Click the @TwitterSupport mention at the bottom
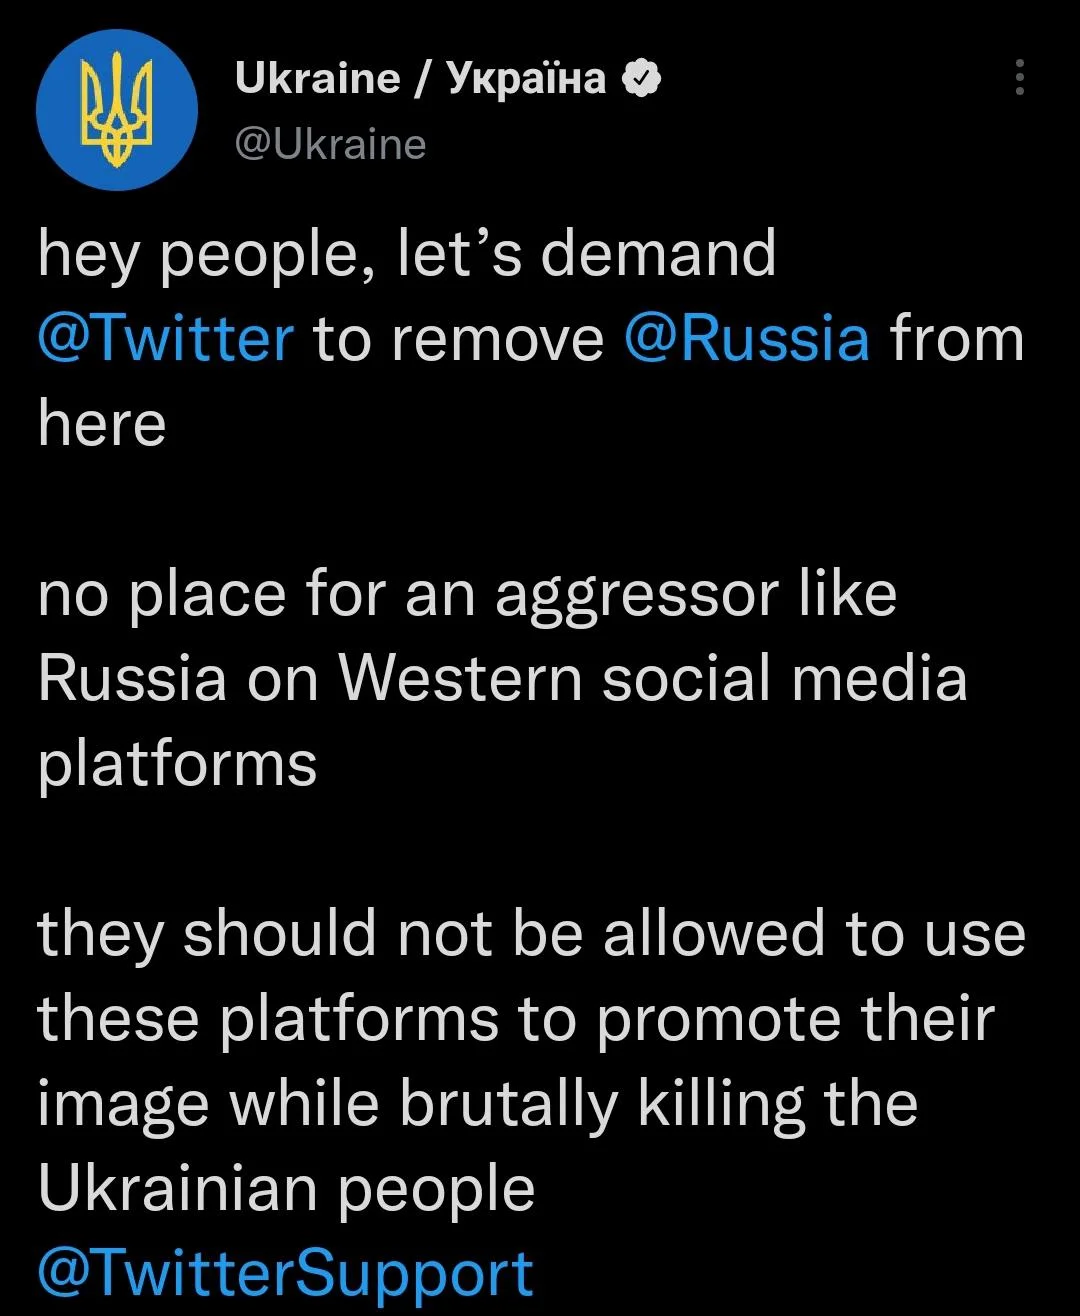 coord(283,1272)
